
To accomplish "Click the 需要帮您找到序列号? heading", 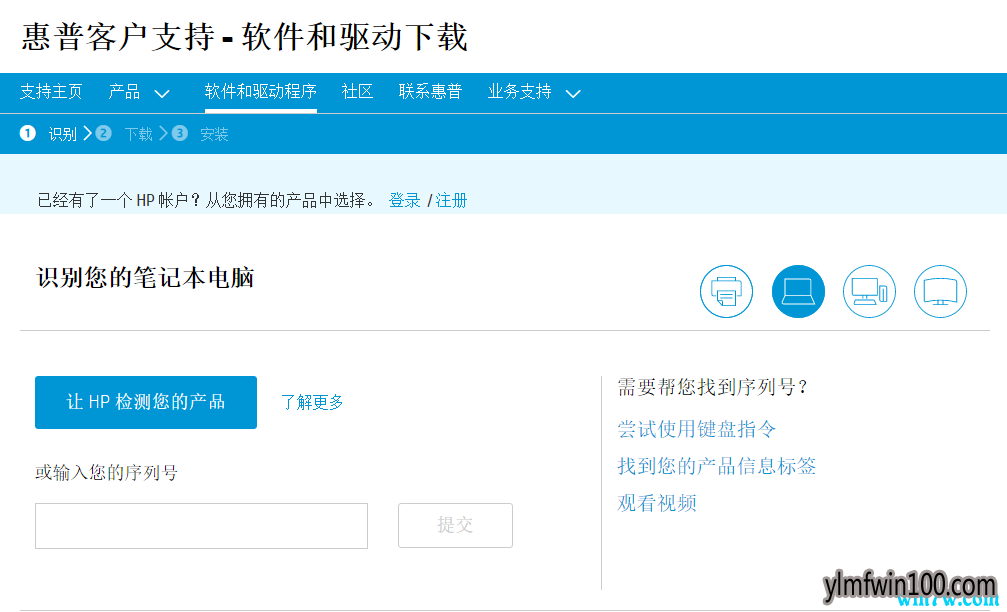I will click(x=712, y=387).
